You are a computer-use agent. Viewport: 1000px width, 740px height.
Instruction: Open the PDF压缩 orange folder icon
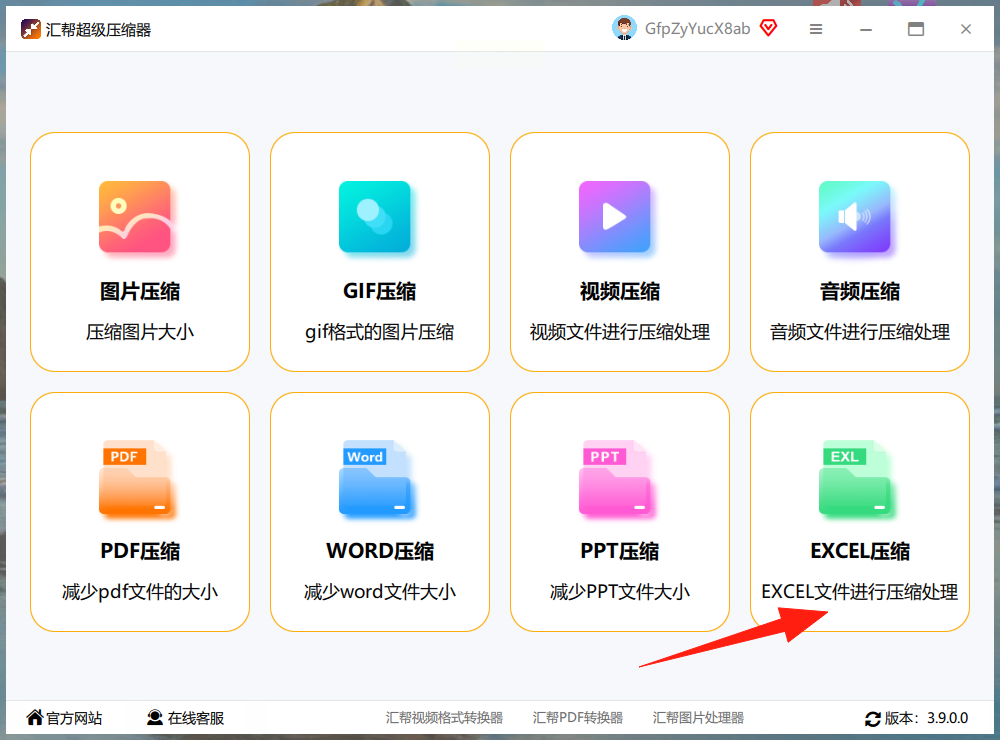coord(135,477)
